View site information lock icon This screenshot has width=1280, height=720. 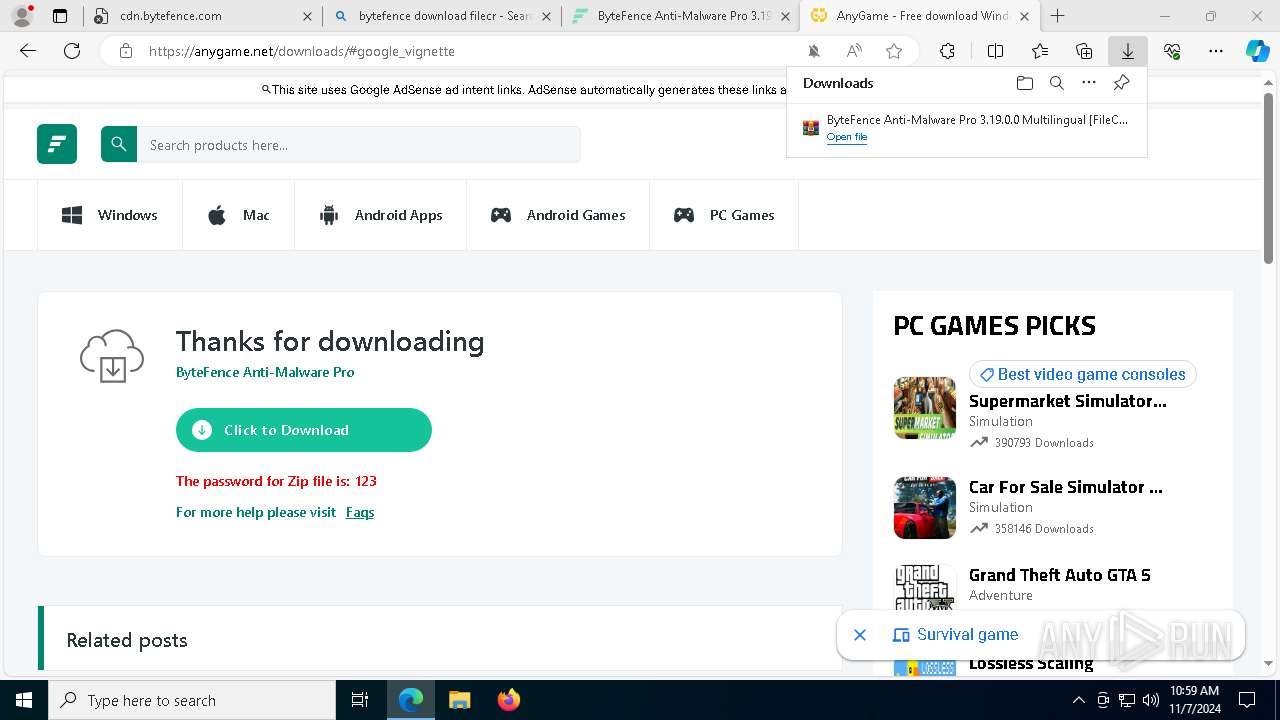(x=126, y=51)
